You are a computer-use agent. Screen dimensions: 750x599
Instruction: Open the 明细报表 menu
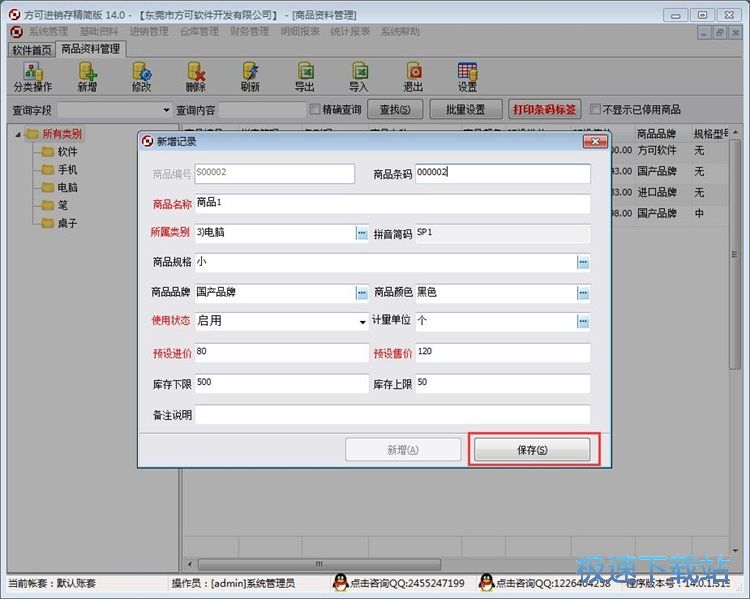tap(299, 32)
